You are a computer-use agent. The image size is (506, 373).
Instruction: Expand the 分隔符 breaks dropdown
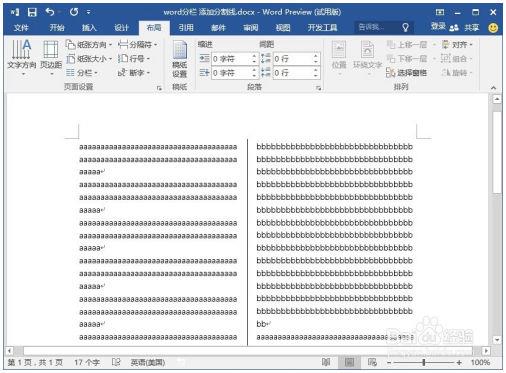click(x=137, y=44)
